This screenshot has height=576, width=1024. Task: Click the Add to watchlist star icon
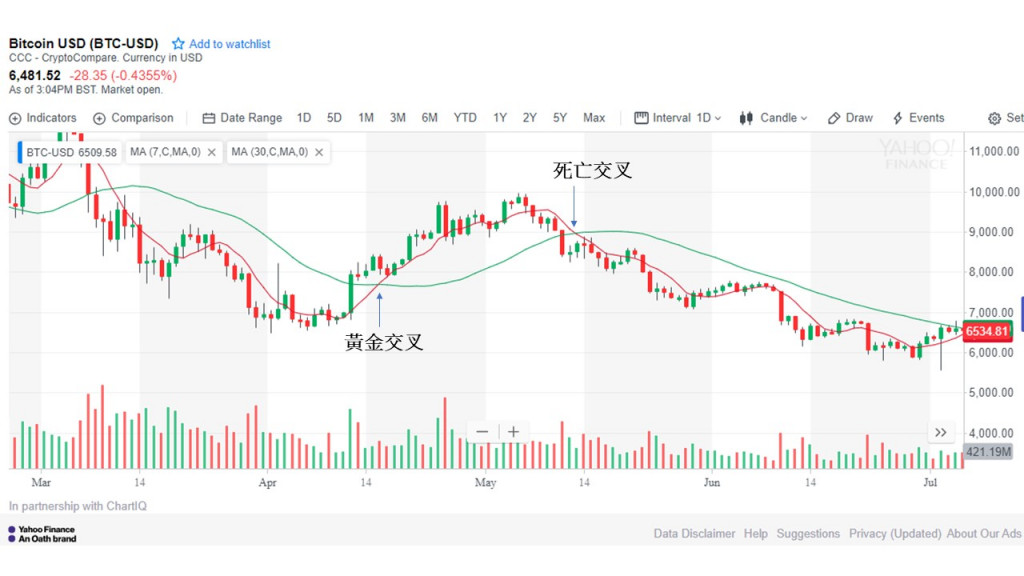[178, 44]
